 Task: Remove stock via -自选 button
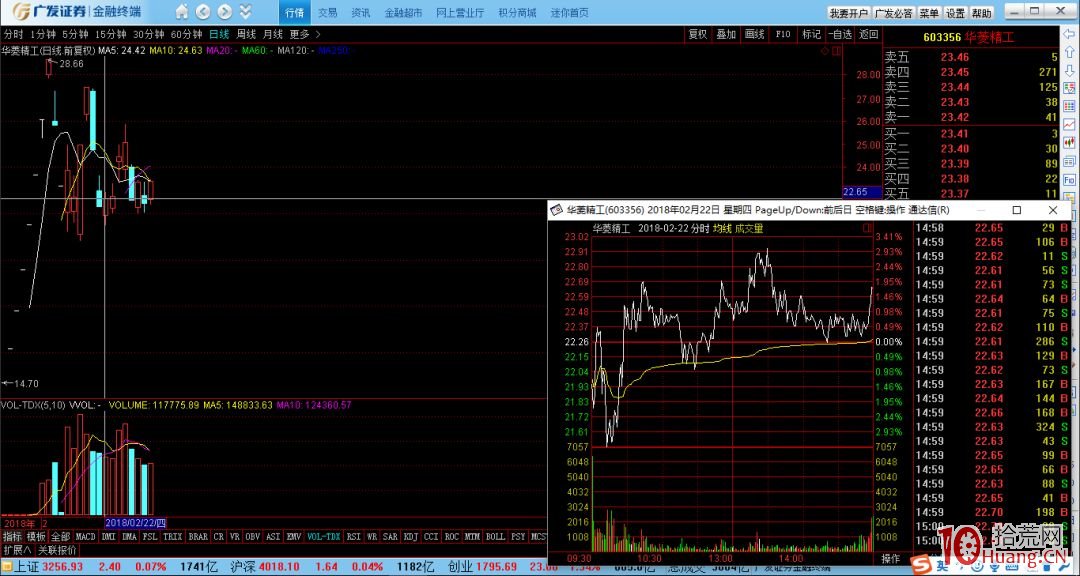(840, 34)
